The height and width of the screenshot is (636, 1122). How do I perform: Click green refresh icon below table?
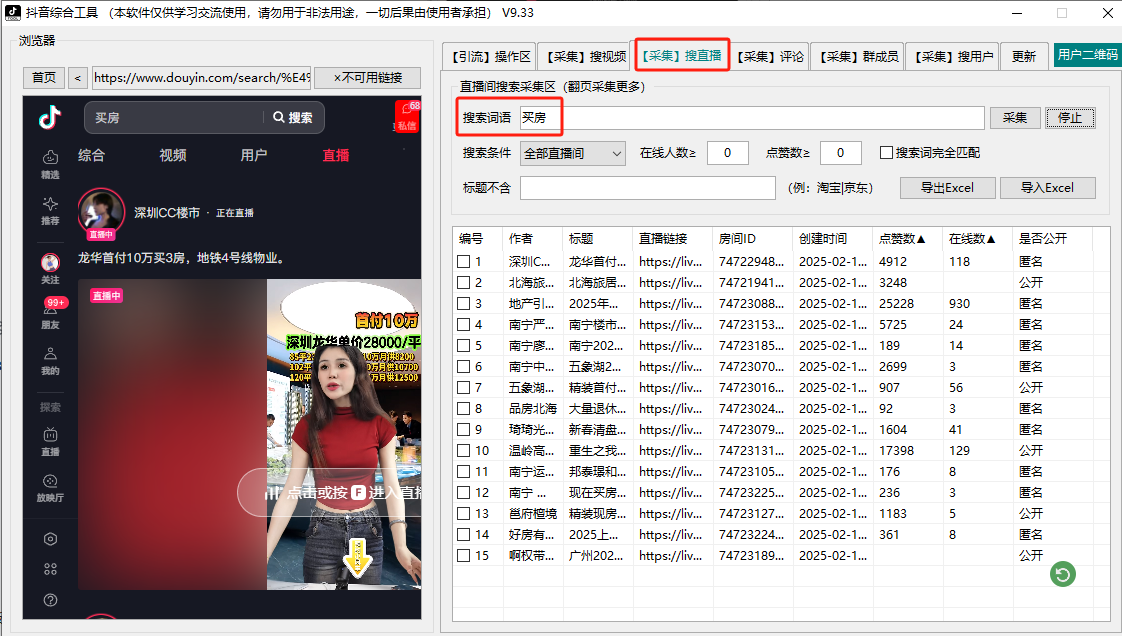pos(1063,574)
